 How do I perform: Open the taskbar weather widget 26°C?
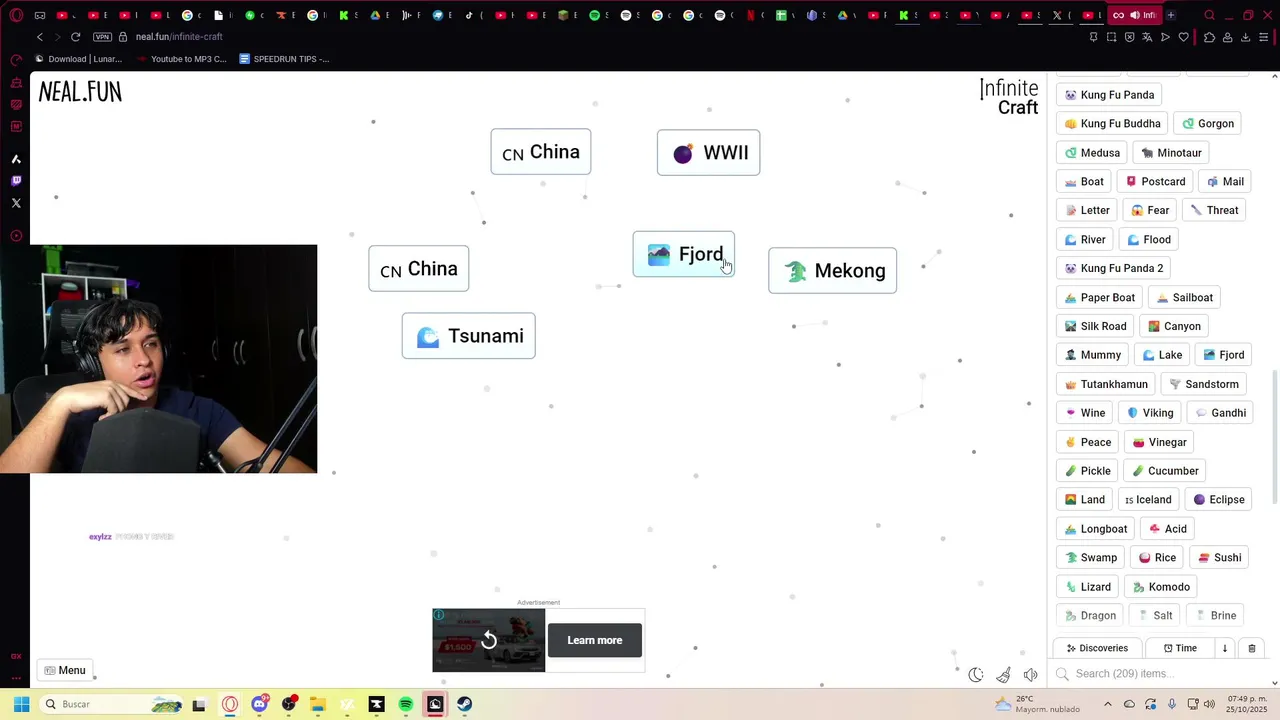1038,704
